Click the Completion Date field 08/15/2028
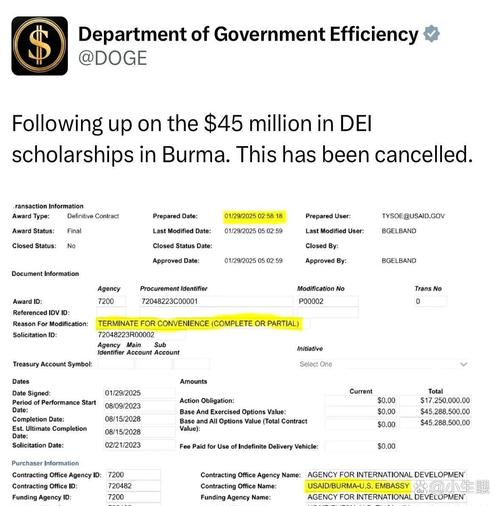 [x=139, y=419]
